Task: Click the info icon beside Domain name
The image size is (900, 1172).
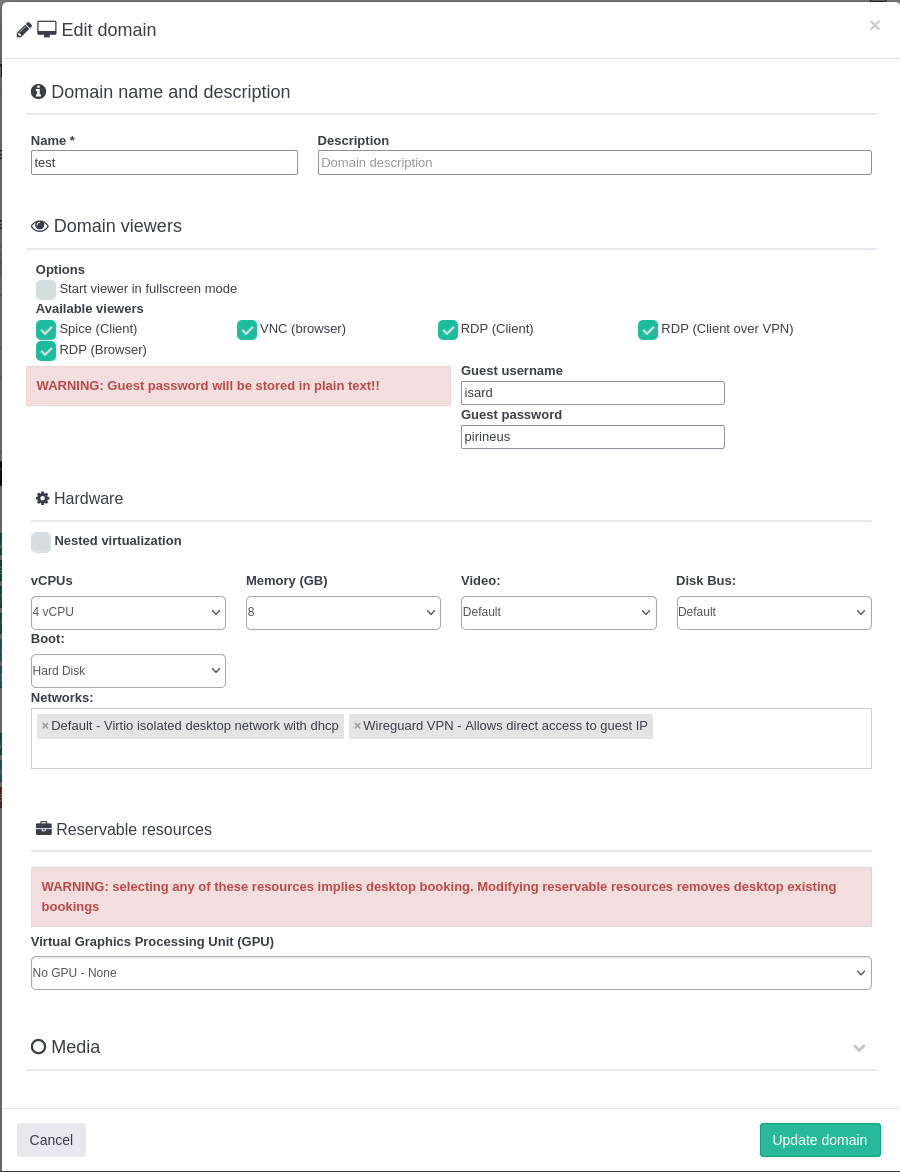Action: pos(39,92)
